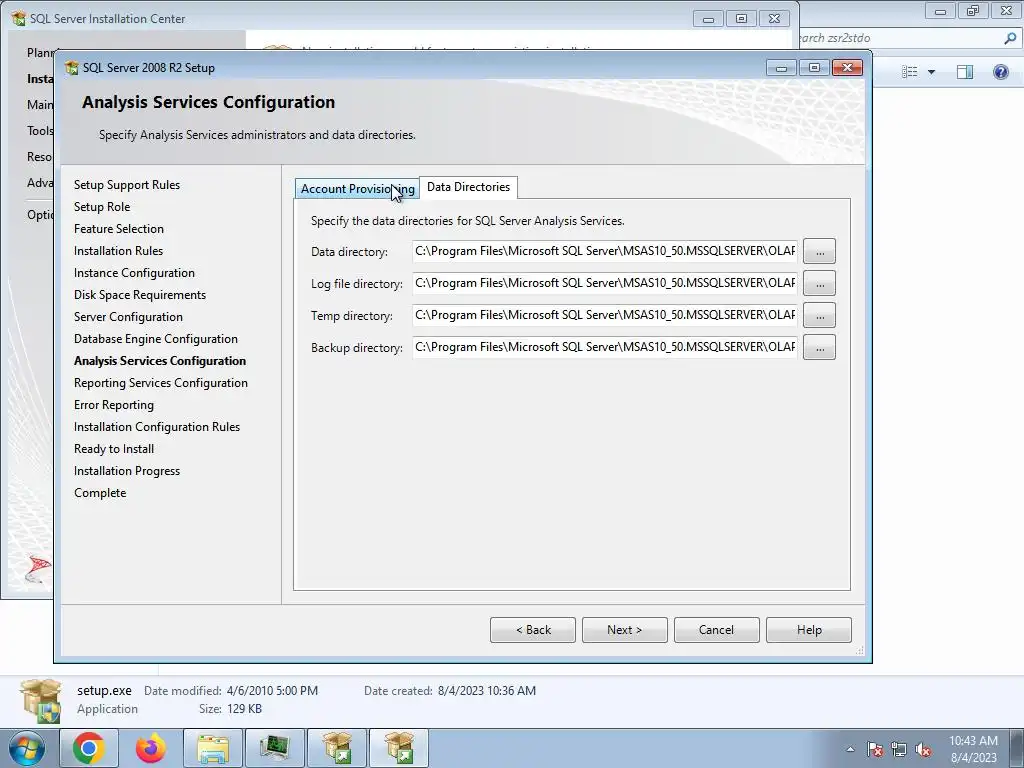
Task: Open the network status tray icon
Action: click(899, 749)
